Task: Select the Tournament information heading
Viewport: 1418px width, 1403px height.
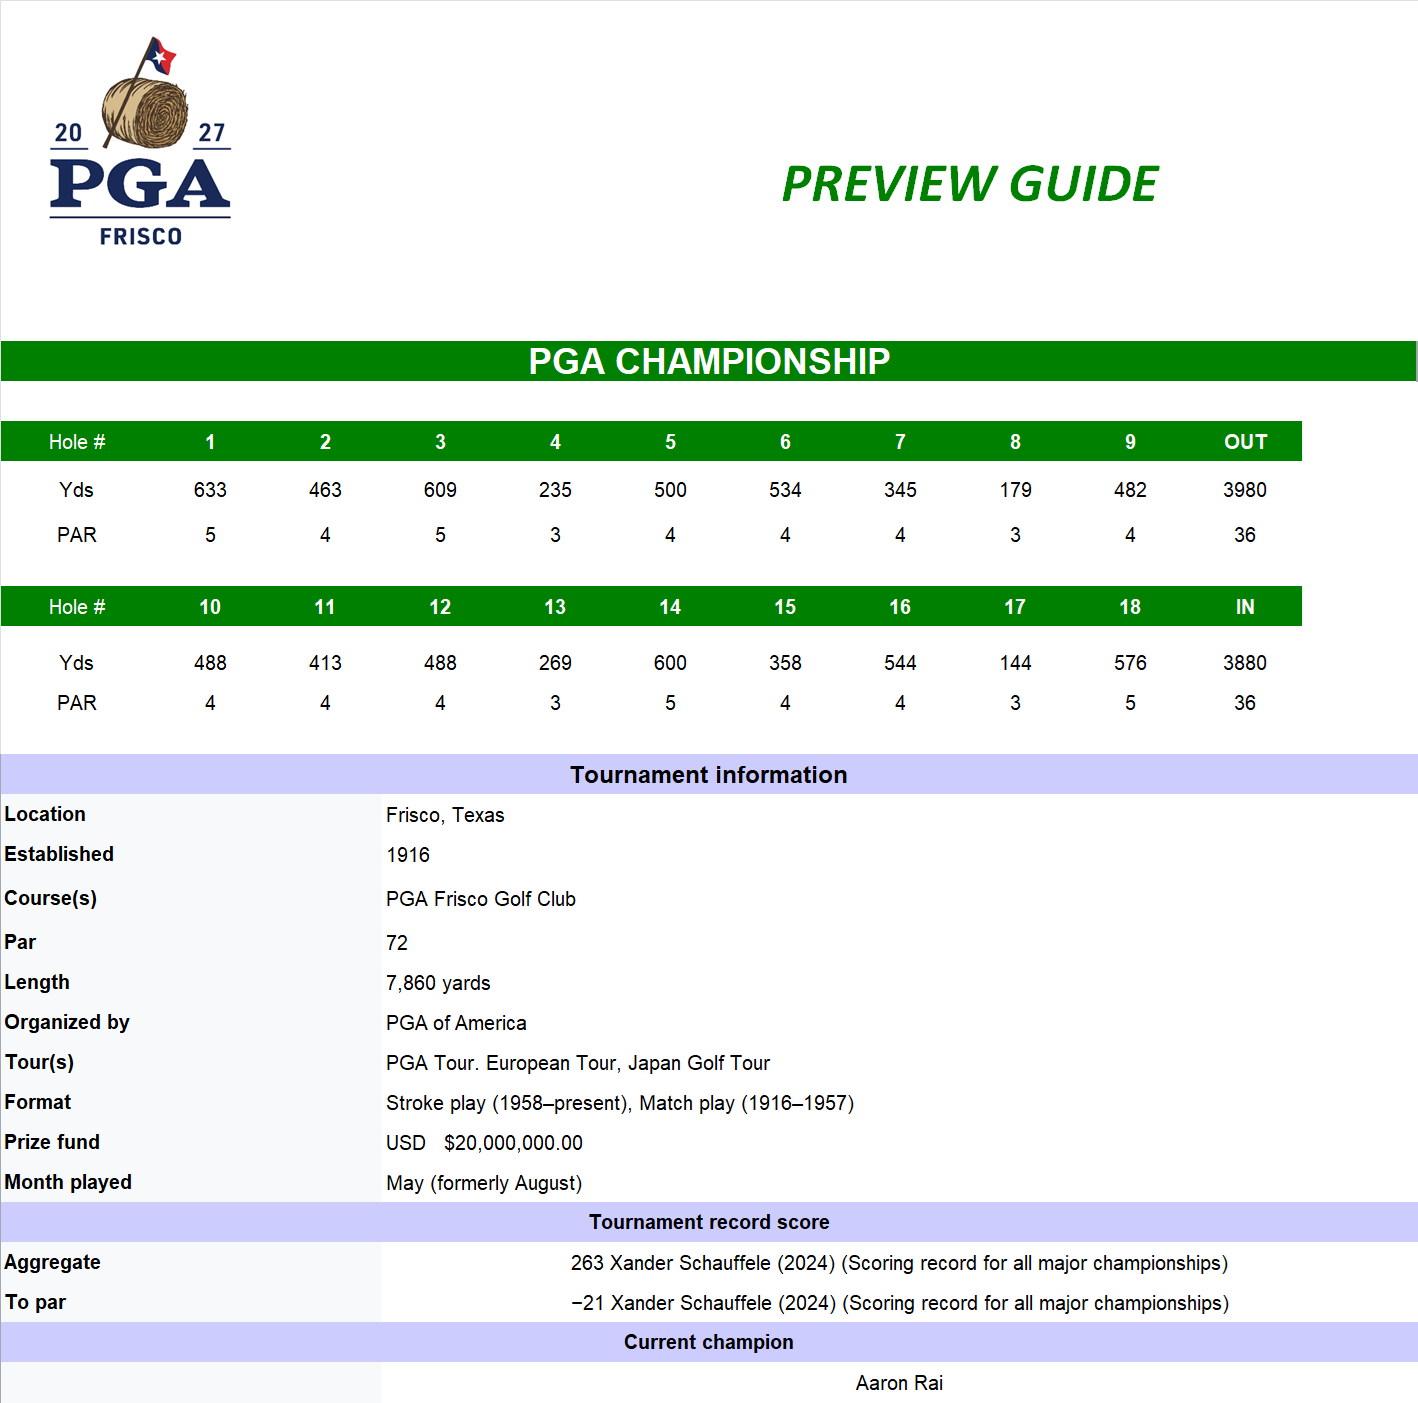Action: tap(709, 775)
